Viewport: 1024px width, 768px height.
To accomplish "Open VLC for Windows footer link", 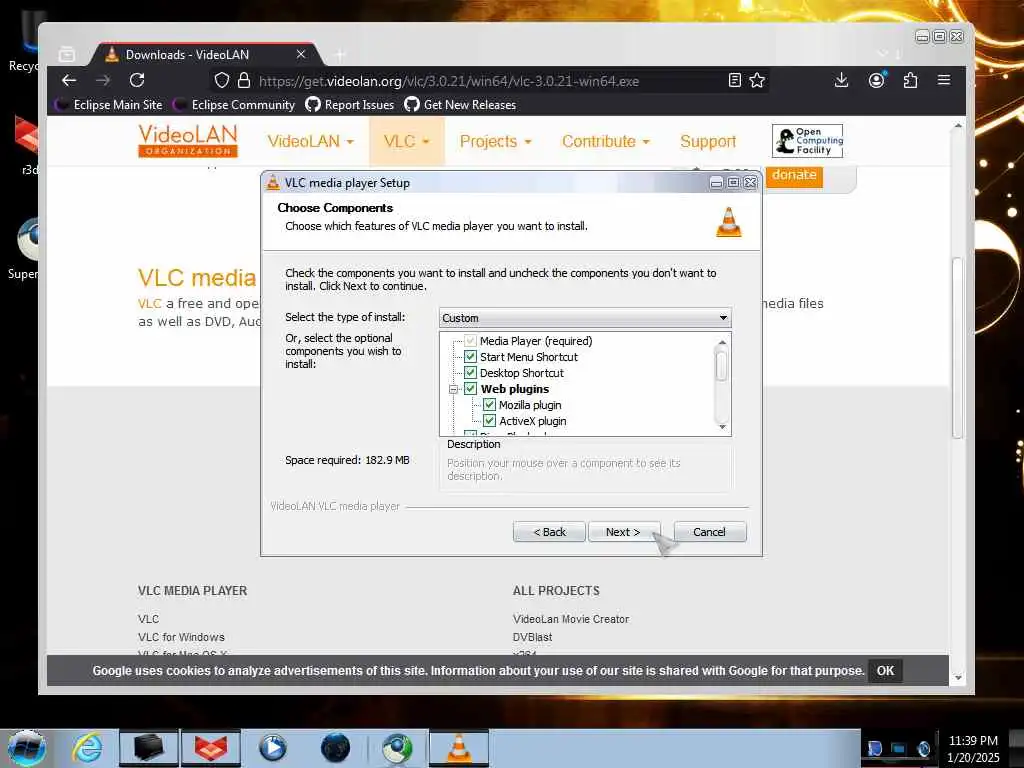I will pos(181,637).
